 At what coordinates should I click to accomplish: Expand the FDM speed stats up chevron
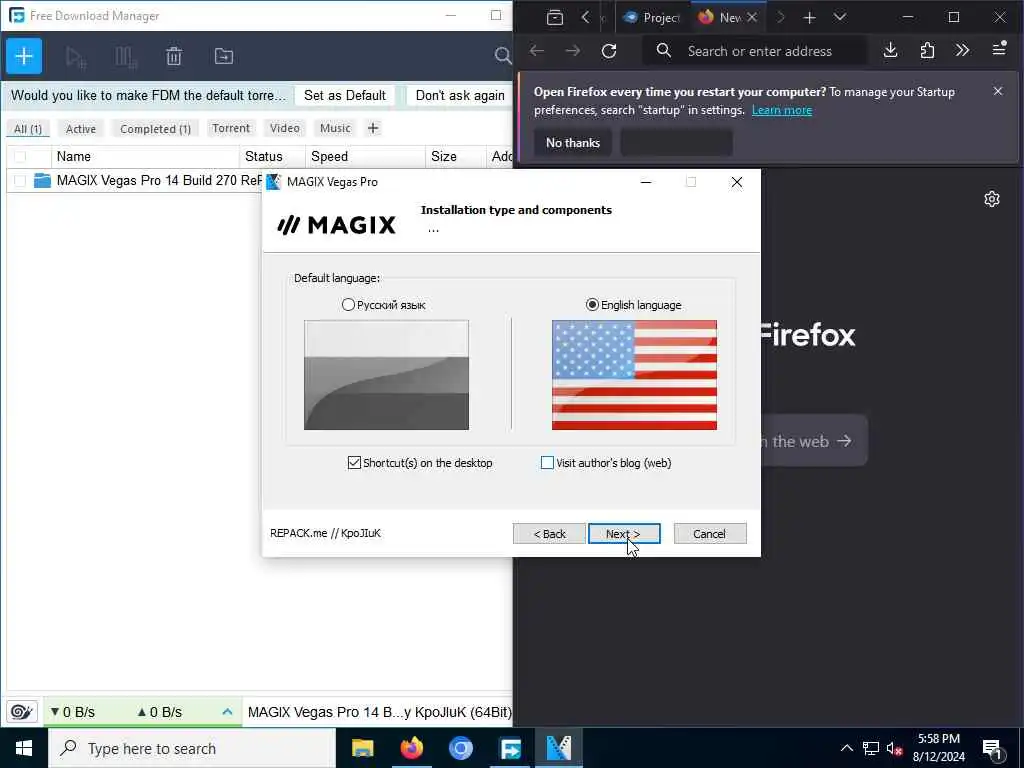[227, 712]
